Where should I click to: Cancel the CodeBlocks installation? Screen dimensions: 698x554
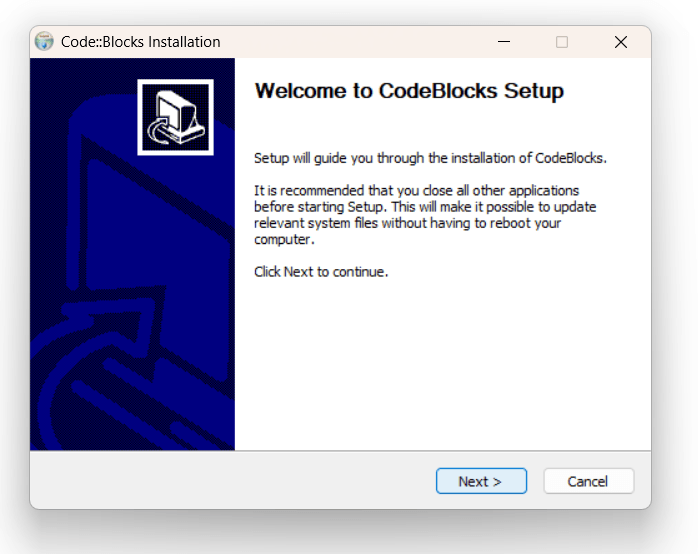click(588, 481)
